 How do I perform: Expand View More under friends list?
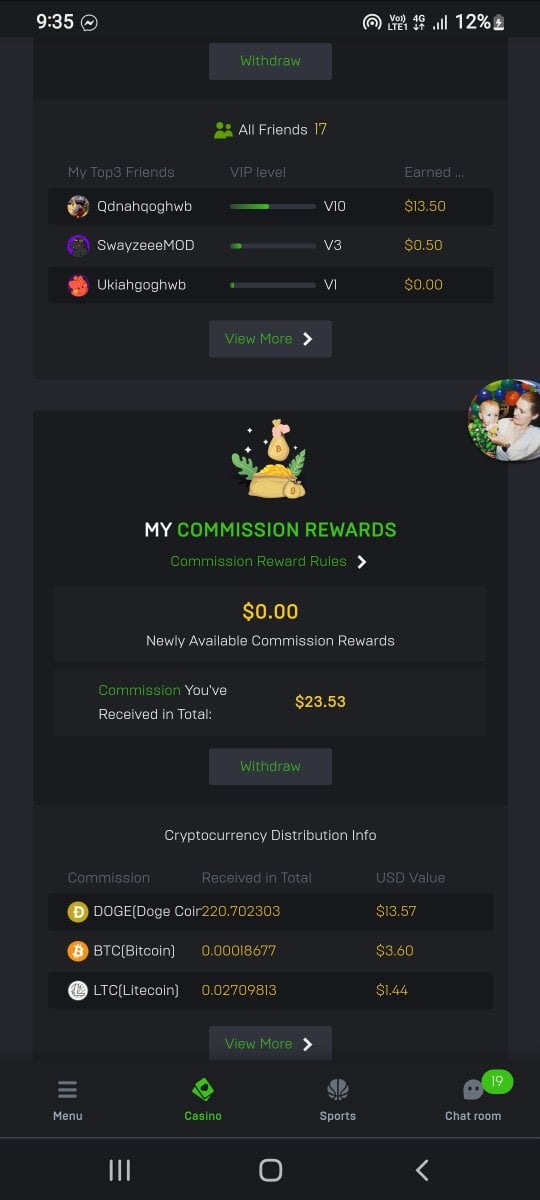click(270, 339)
